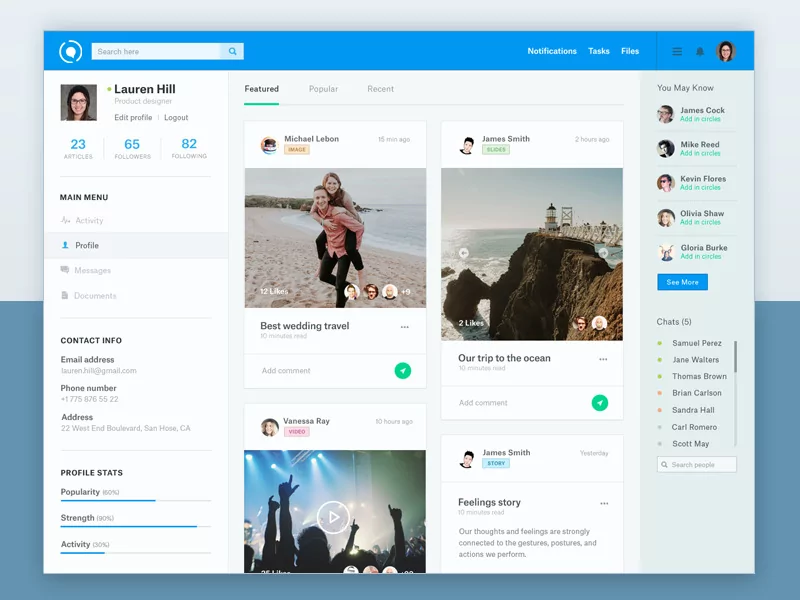This screenshot has height=600, width=800.
Task: Click the Search people magnifier icon
Action: (x=664, y=465)
